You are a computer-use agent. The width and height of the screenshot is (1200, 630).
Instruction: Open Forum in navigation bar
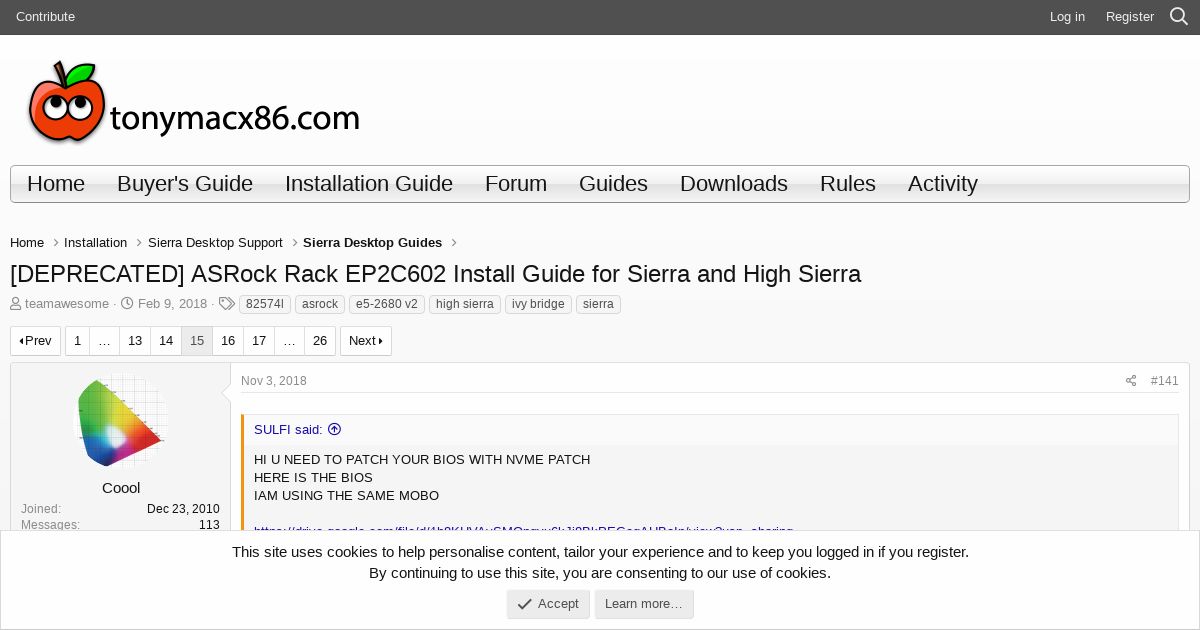pyautogui.click(x=516, y=184)
